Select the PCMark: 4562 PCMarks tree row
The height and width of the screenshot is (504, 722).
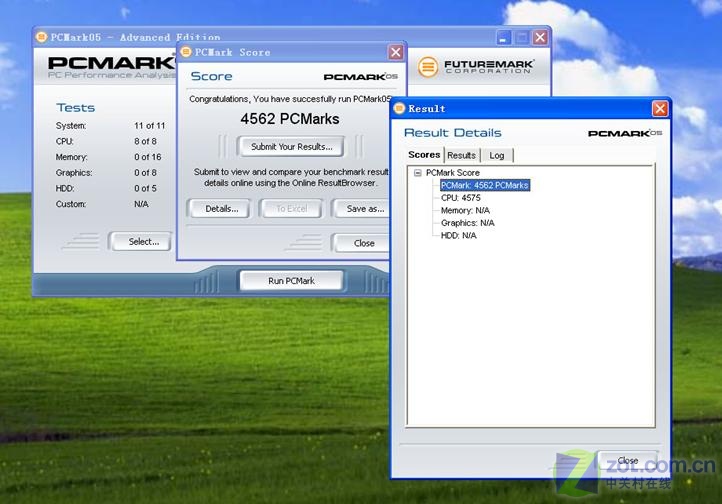point(485,185)
